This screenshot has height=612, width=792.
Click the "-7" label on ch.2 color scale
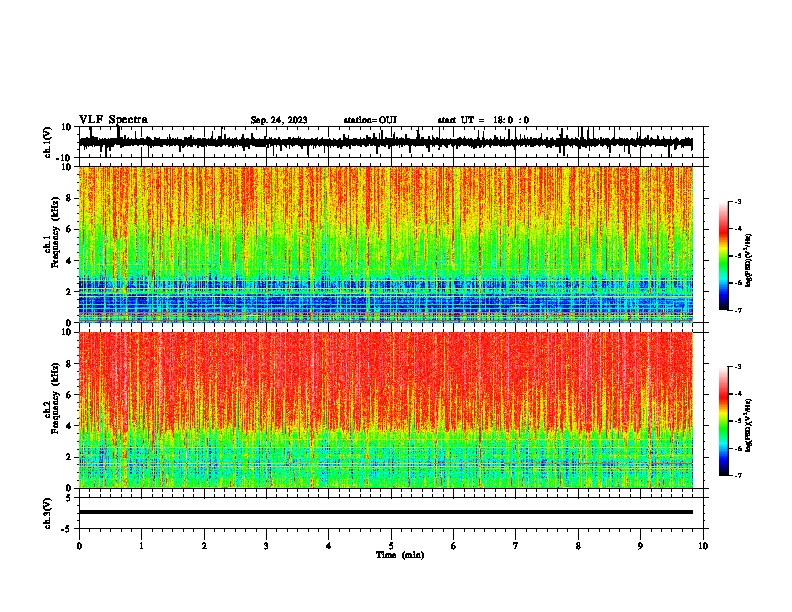(737, 476)
